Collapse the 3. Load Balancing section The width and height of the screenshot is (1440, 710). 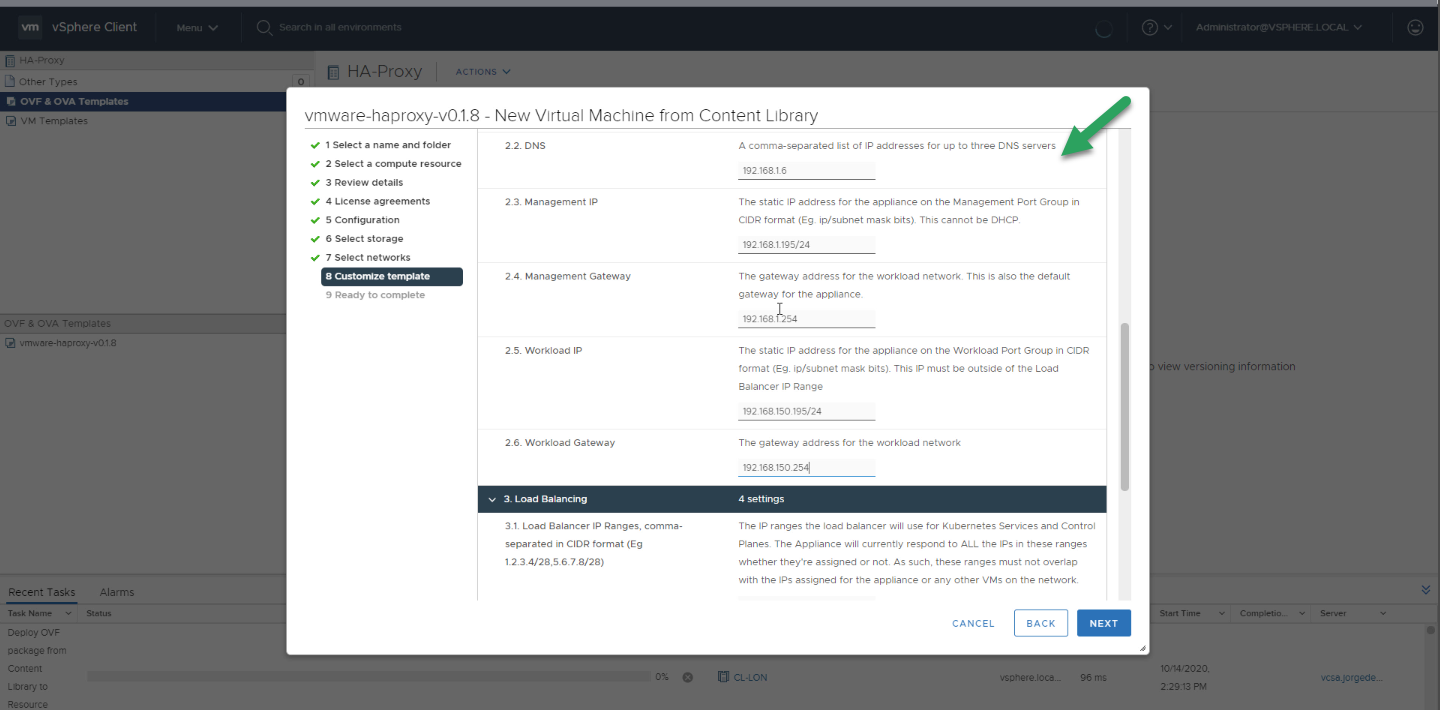click(492, 499)
